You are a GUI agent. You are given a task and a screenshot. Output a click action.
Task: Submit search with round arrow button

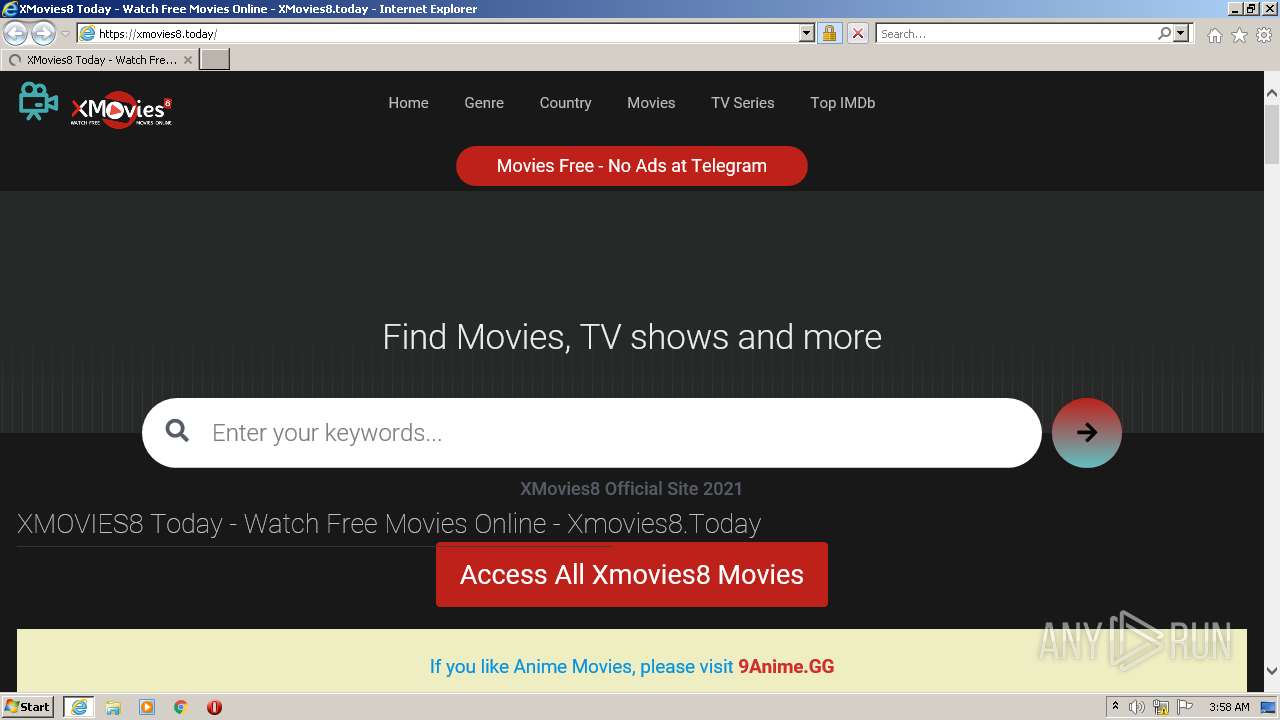coord(1087,433)
